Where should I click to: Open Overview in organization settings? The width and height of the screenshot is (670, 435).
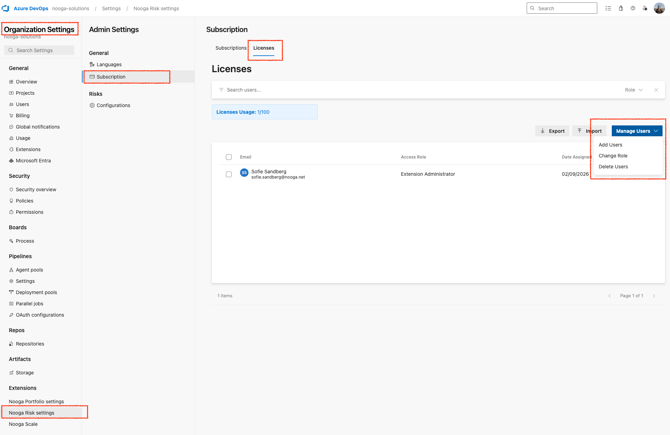pos(26,82)
